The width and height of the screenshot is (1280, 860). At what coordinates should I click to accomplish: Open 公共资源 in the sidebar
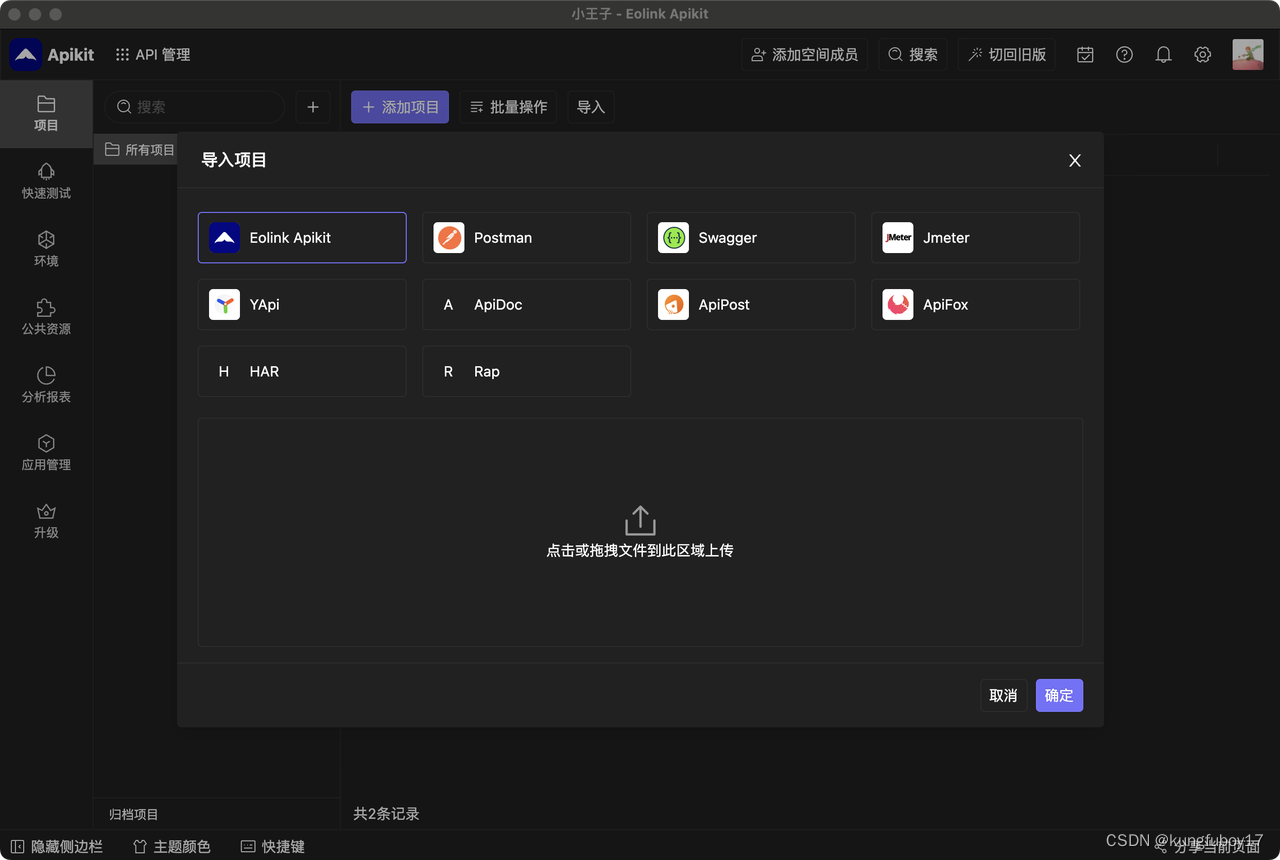pos(46,318)
